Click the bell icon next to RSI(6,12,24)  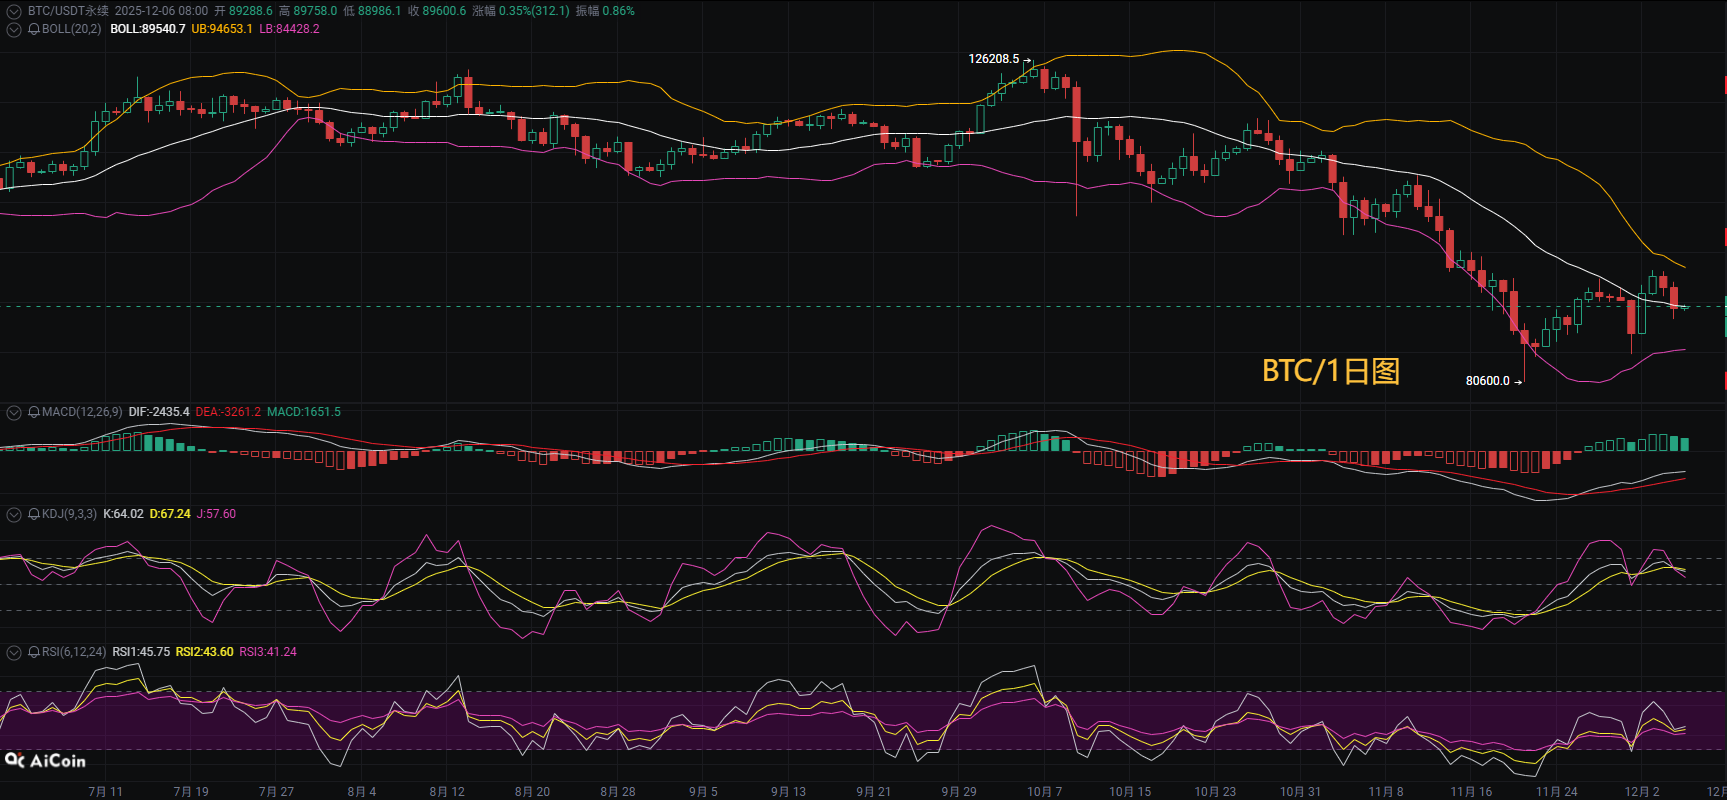tap(34, 652)
